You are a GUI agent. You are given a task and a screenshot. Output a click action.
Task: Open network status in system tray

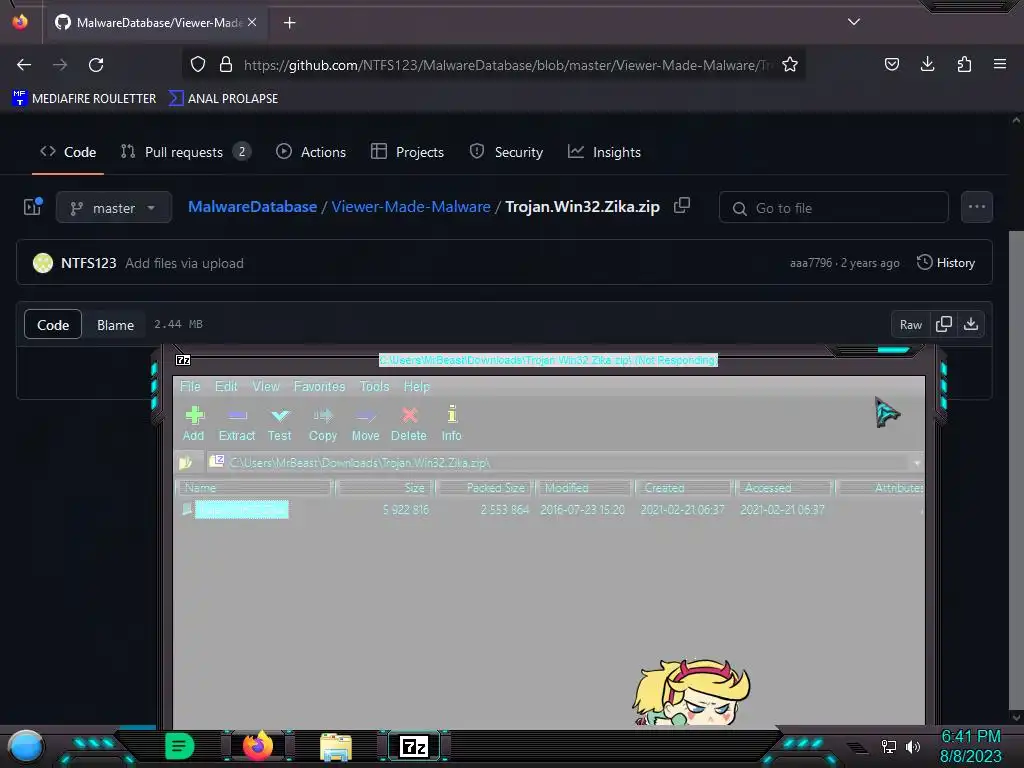click(x=888, y=746)
